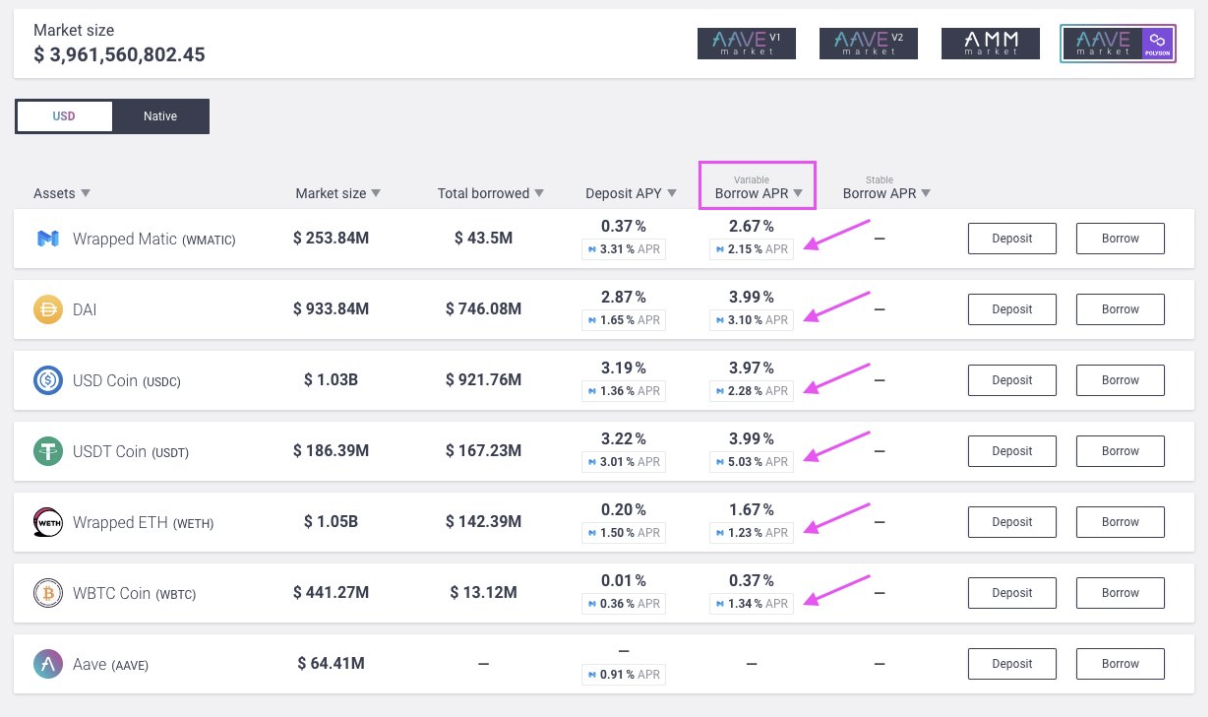
Task: Switch currency display to USD
Action: tap(64, 116)
